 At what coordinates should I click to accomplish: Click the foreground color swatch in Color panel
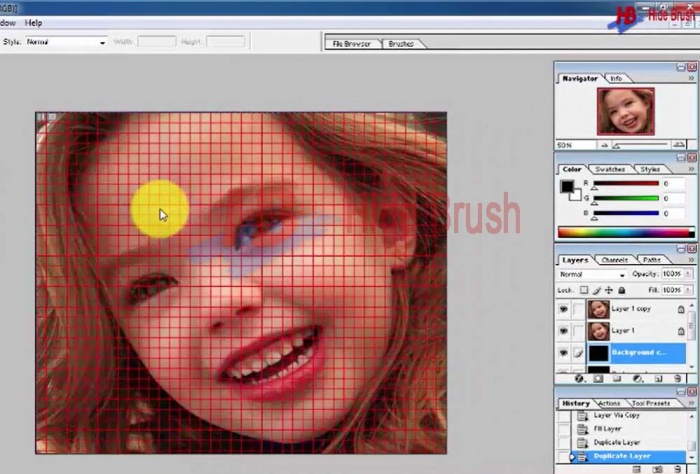[567, 187]
